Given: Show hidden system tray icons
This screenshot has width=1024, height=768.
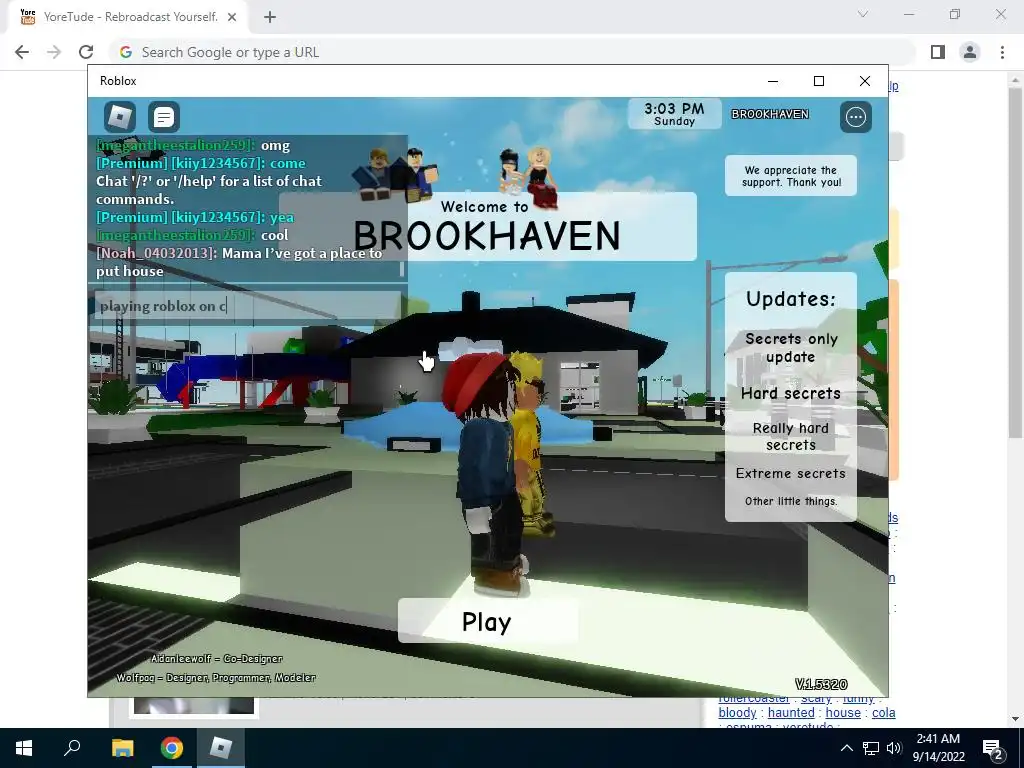Looking at the screenshot, I should (x=846, y=748).
